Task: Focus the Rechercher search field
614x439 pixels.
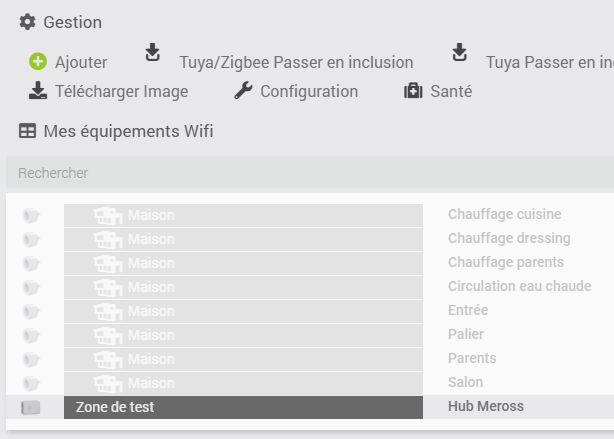Action: click(x=310, y=173)
